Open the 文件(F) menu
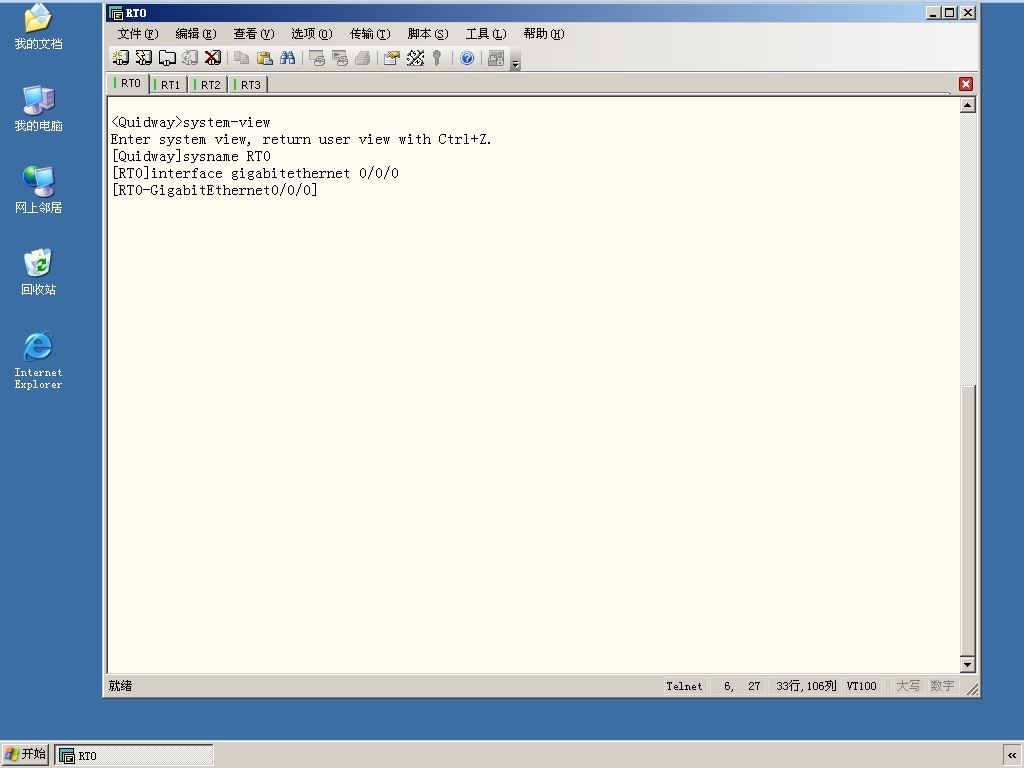 click(x=138, y=34)
